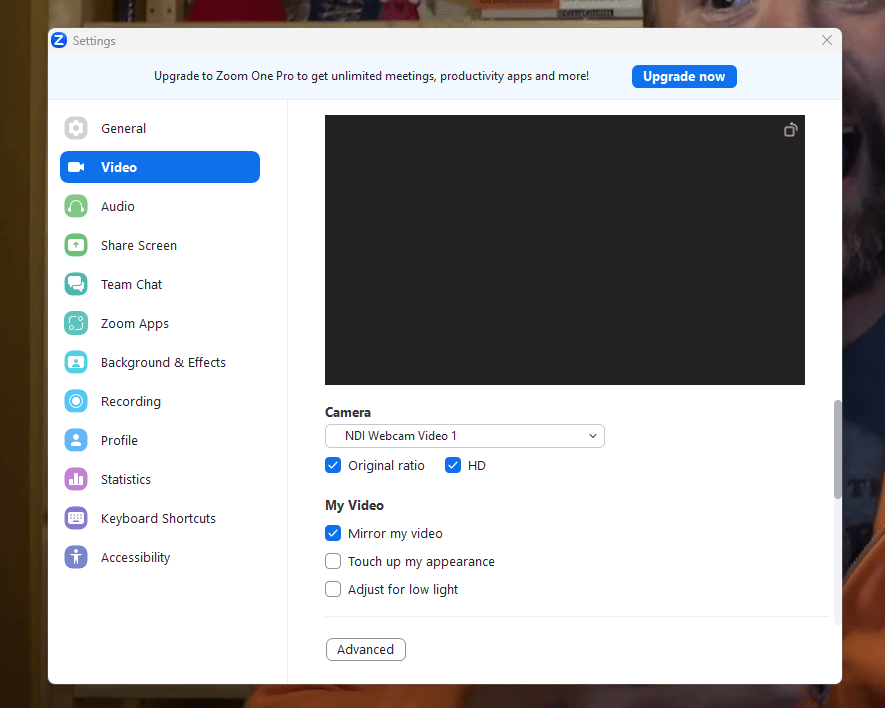Click the Profile person icon

pos(76,440)
